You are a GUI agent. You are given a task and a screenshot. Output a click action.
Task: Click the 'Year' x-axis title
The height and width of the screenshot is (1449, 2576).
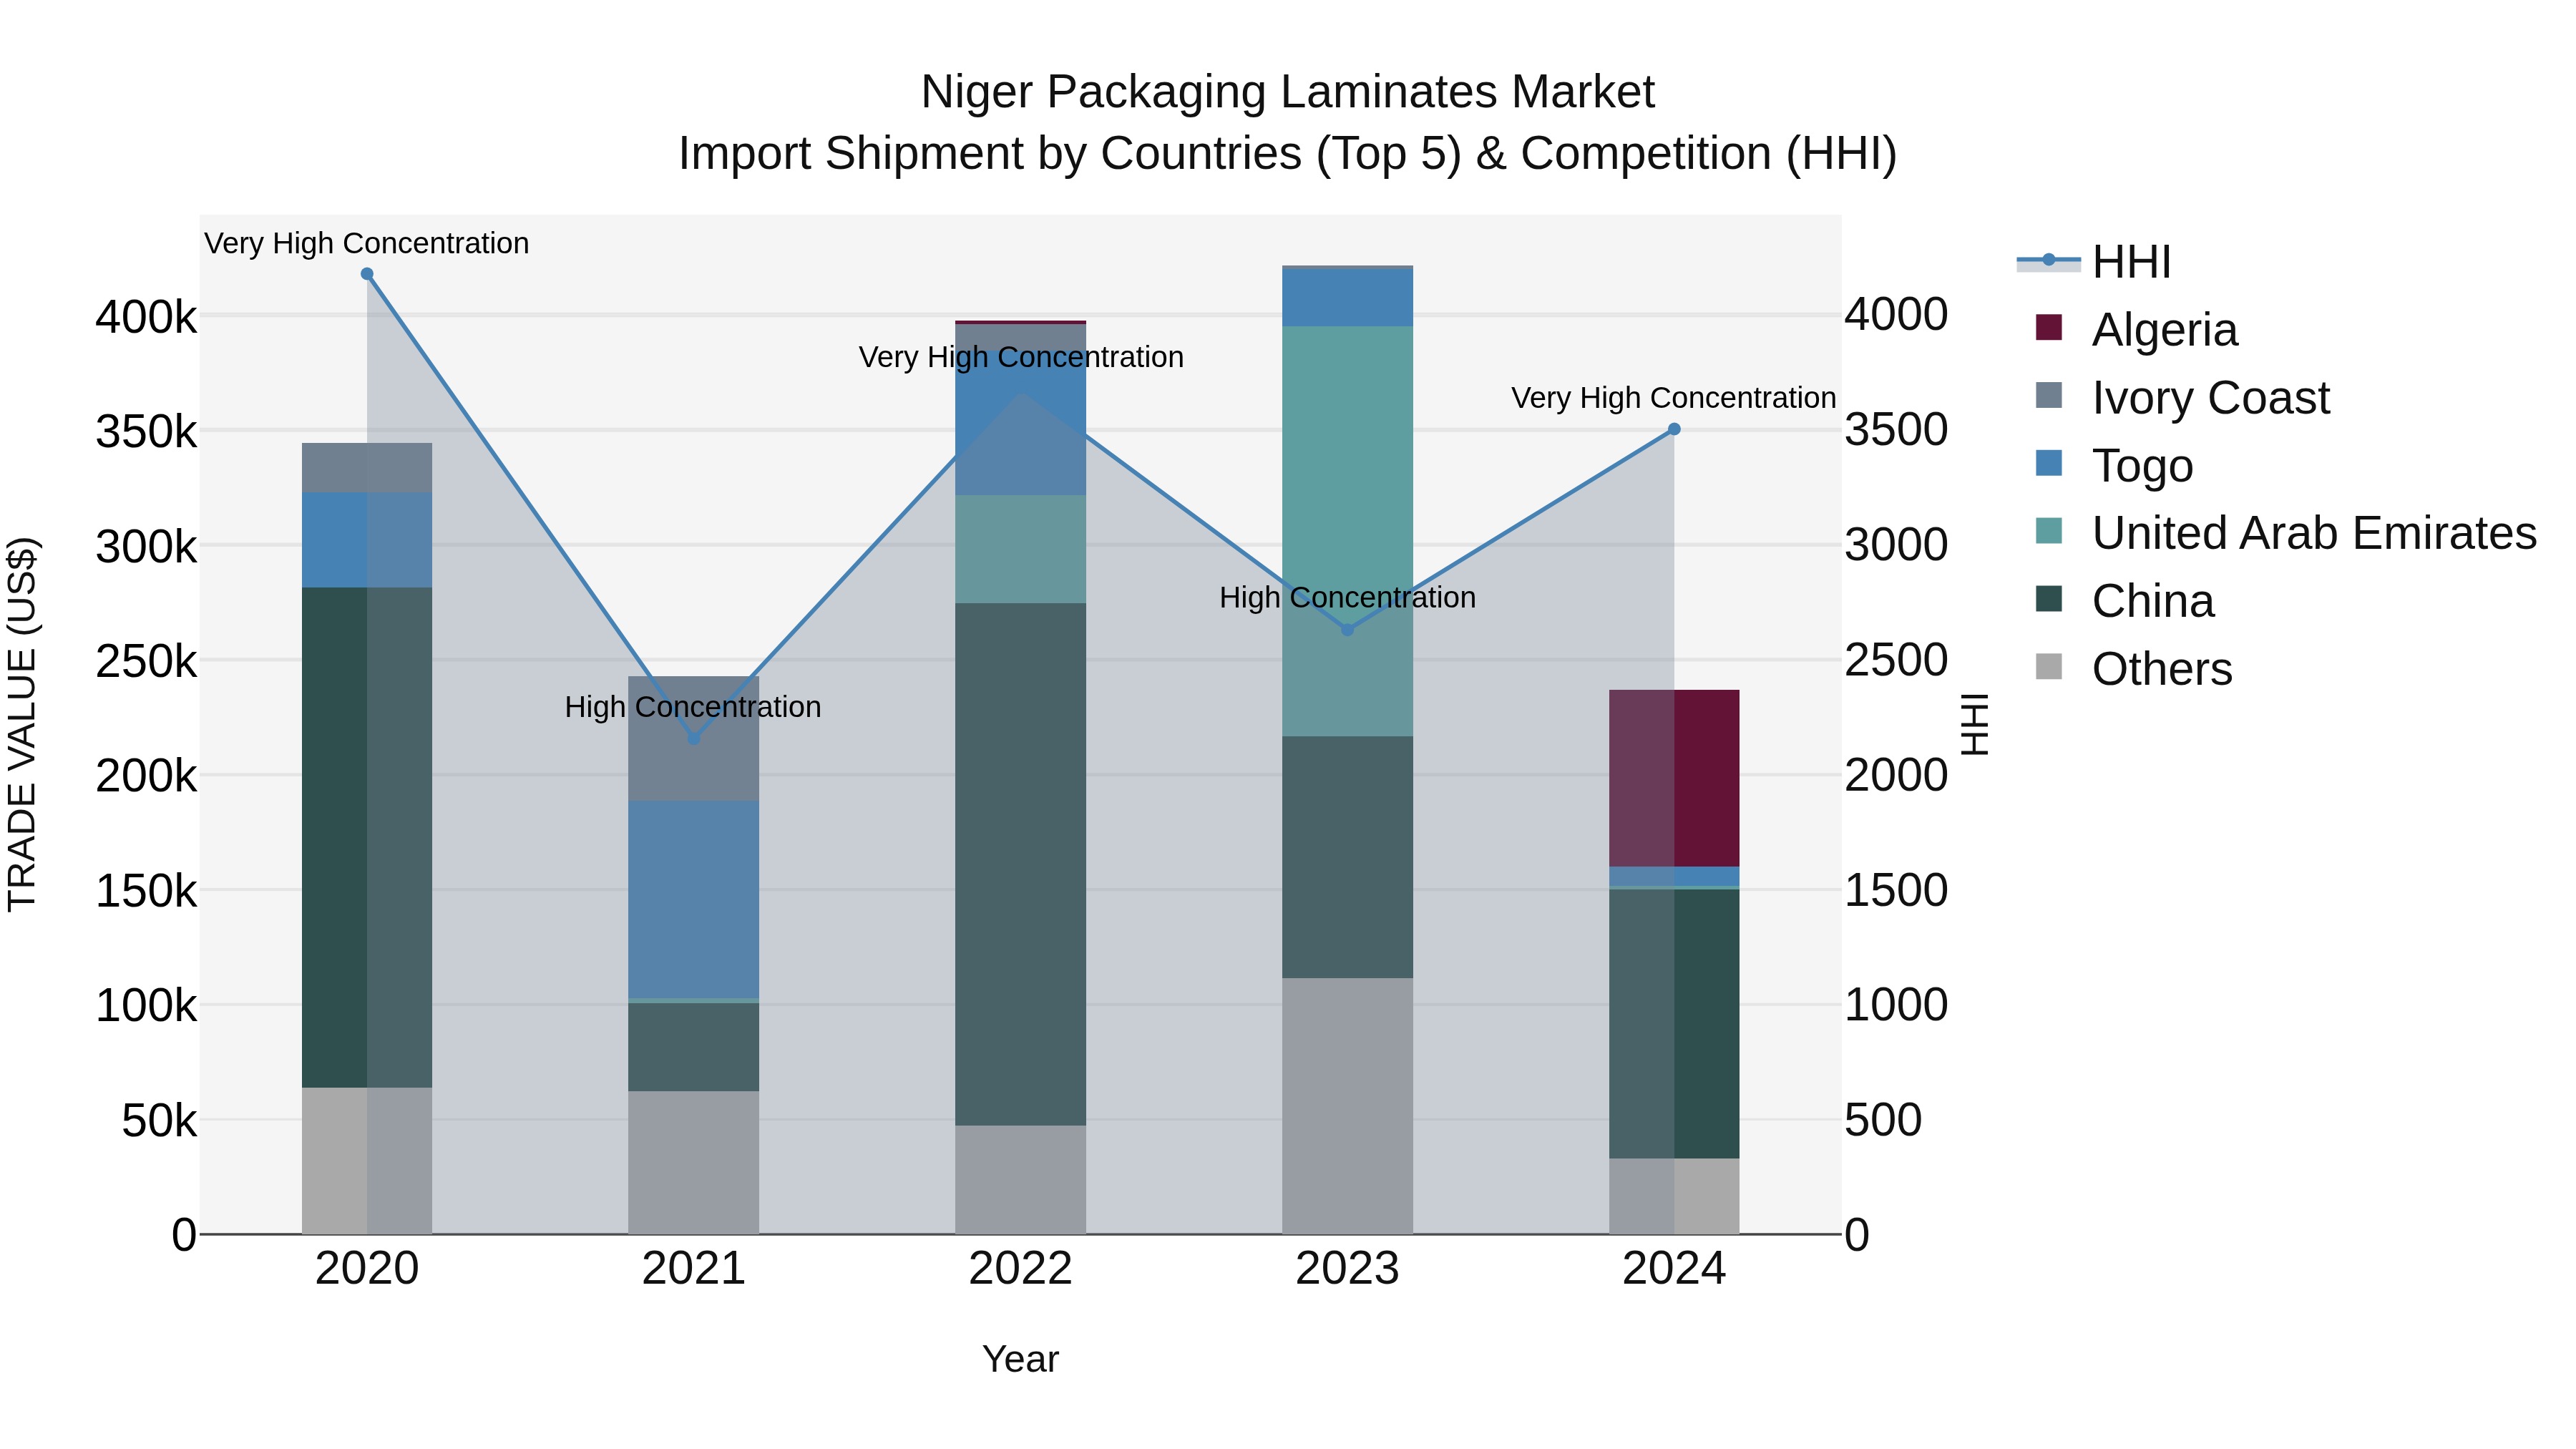[x=1020, y=1359]
